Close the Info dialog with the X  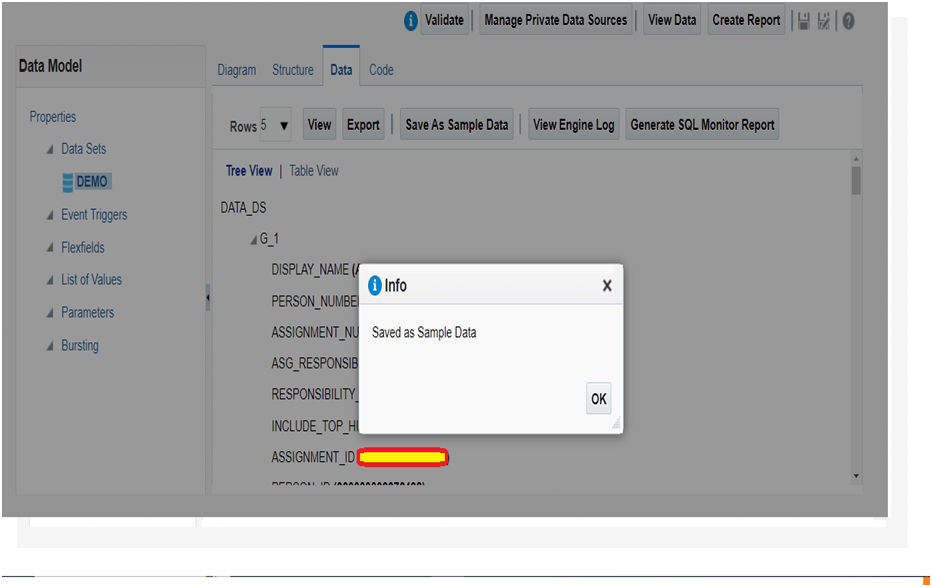[x=607, y=285]
